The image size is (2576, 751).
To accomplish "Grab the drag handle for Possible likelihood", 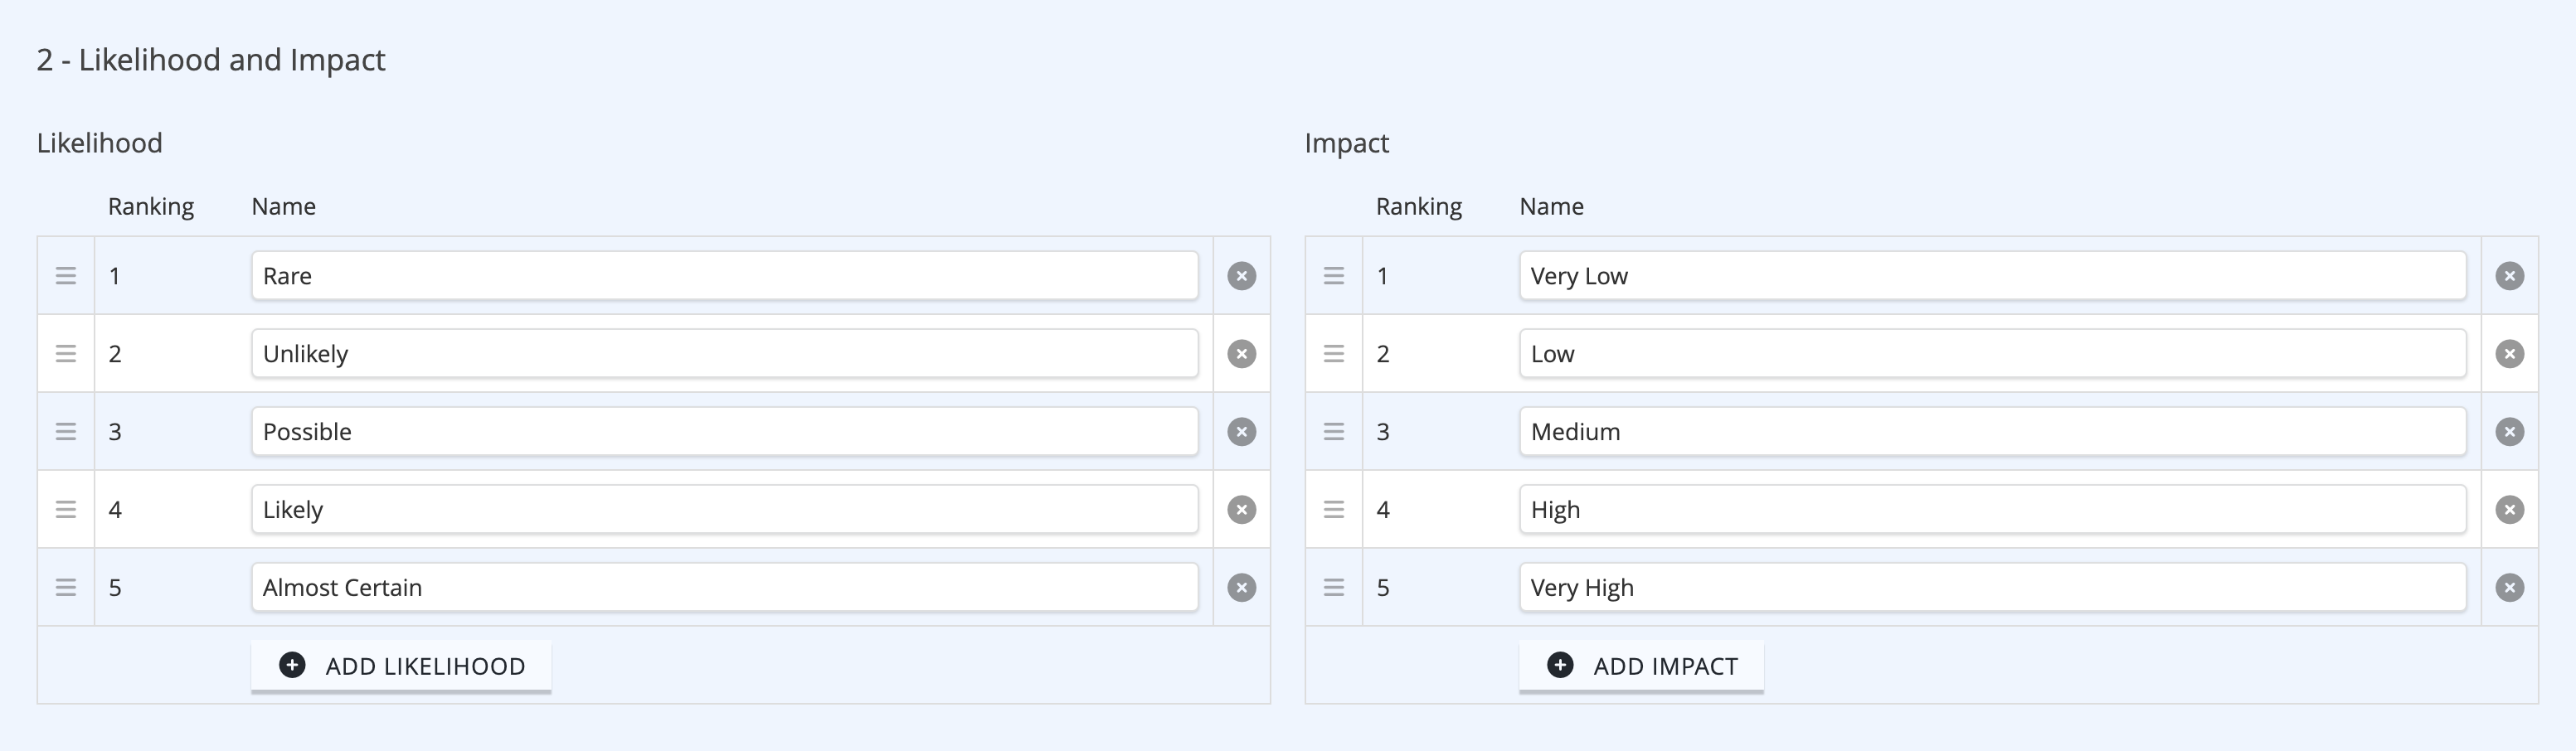I will point(66,432).
